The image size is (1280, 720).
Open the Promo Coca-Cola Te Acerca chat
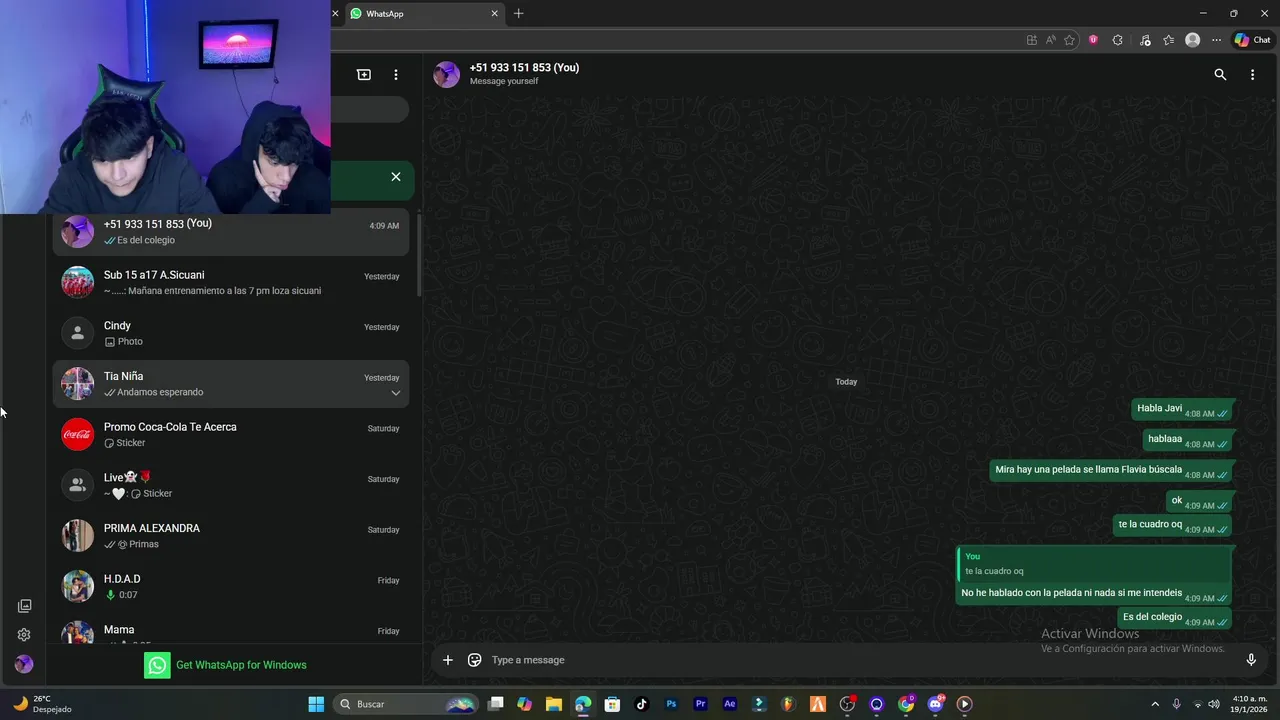pyautogui.click(x=231, y=434)
